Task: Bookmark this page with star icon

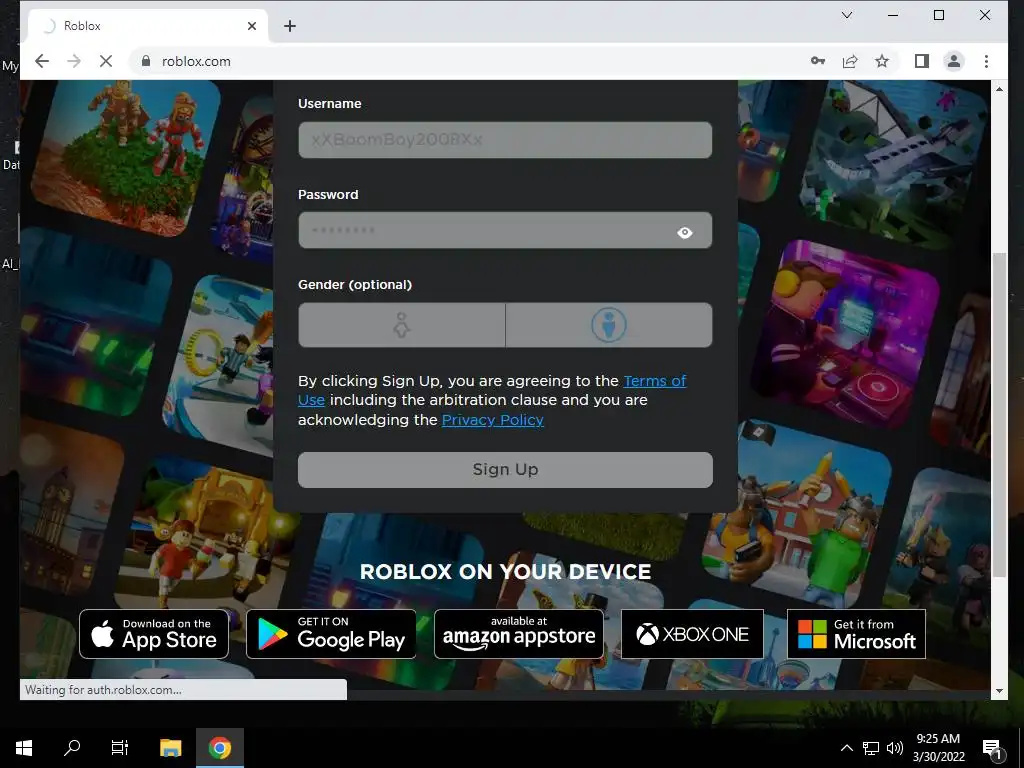Action: click(882, 61)
